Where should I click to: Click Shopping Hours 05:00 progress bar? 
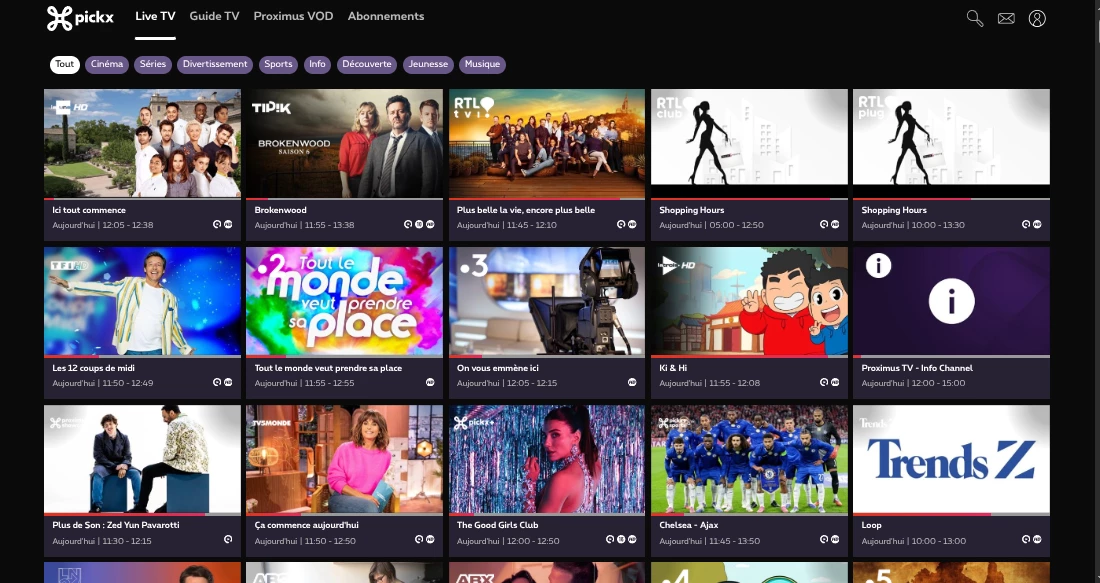(x=749, y=199)
